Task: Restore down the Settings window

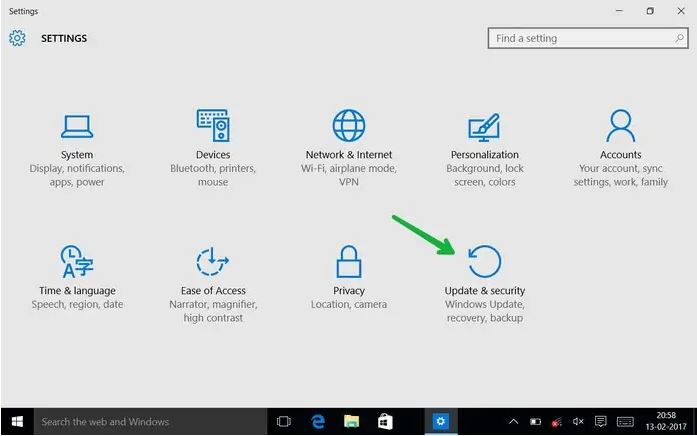Action: click(650, 11)
